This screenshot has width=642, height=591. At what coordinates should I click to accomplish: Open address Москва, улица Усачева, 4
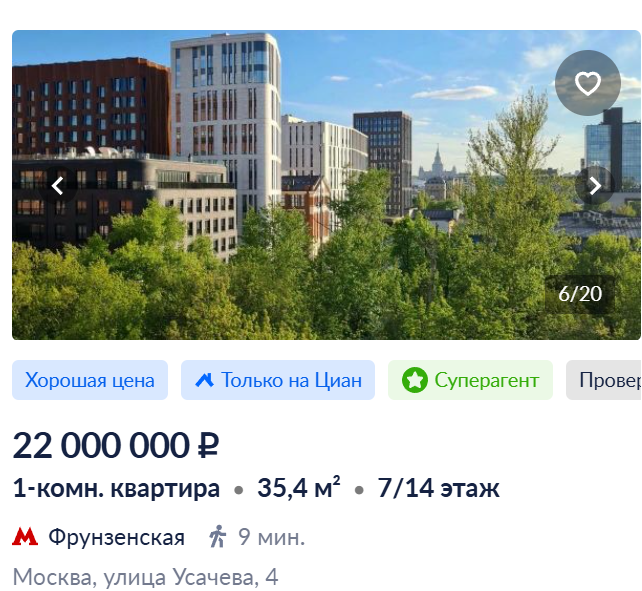point(146,577)
